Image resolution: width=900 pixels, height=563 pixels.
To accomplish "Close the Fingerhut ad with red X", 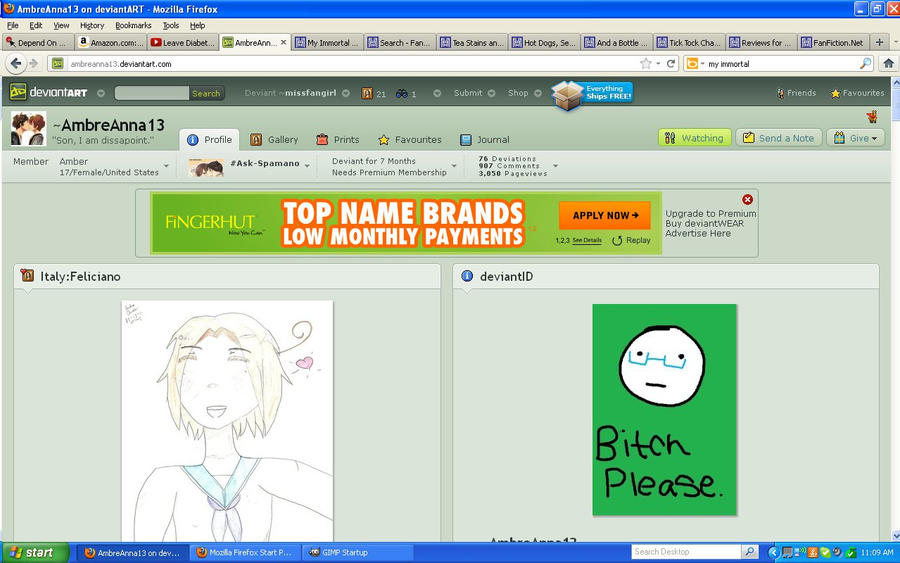I will coord(747,199).
